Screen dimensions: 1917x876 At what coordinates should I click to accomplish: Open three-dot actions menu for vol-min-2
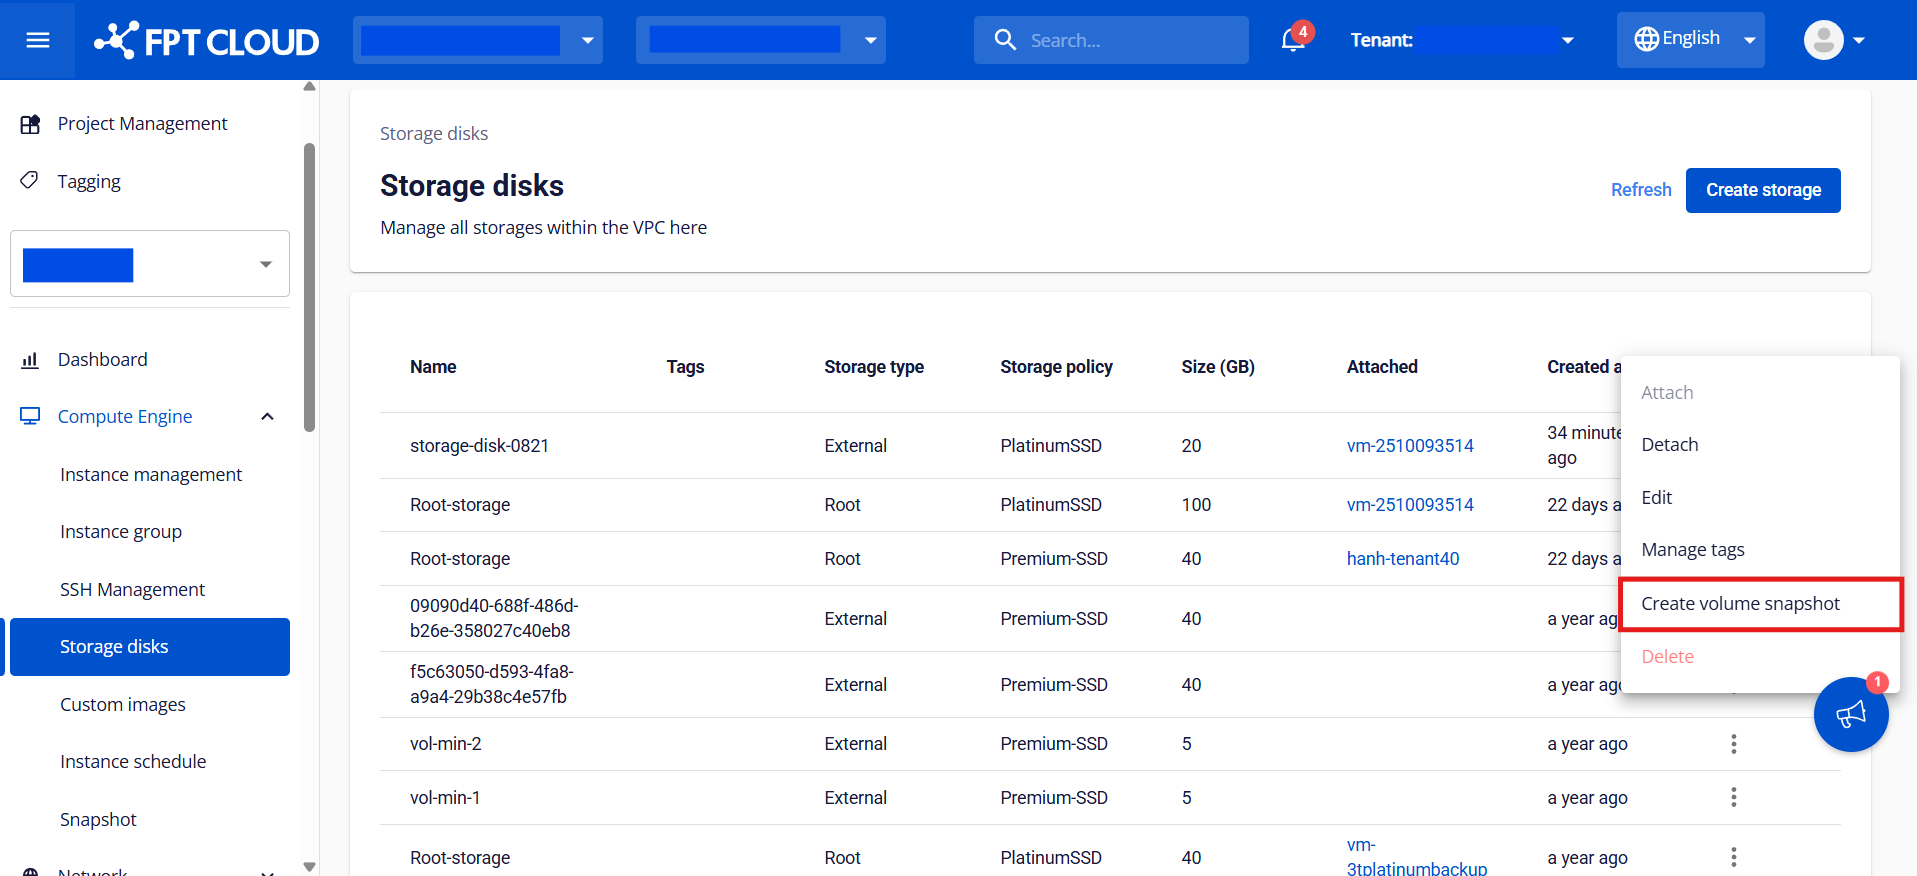click(1733, 744)
